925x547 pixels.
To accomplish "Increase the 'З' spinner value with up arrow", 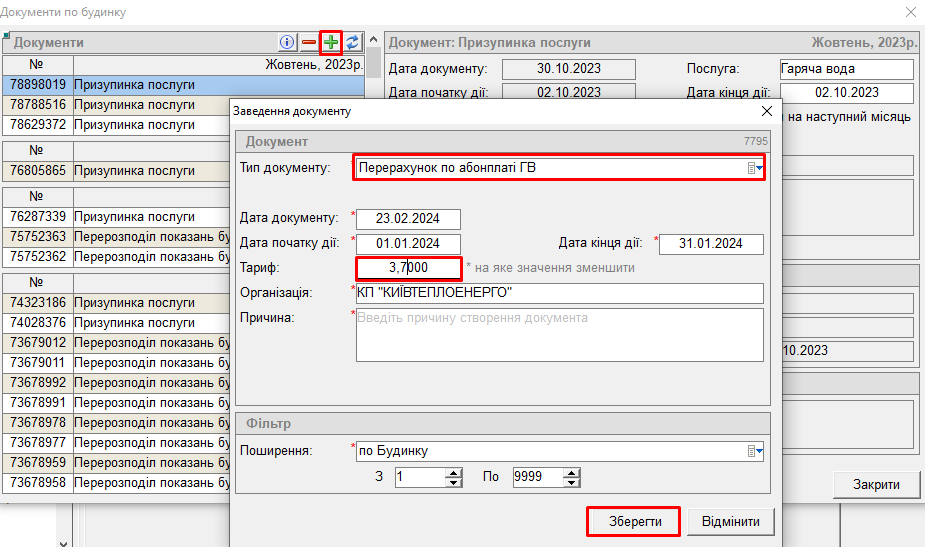I will 454,472.
